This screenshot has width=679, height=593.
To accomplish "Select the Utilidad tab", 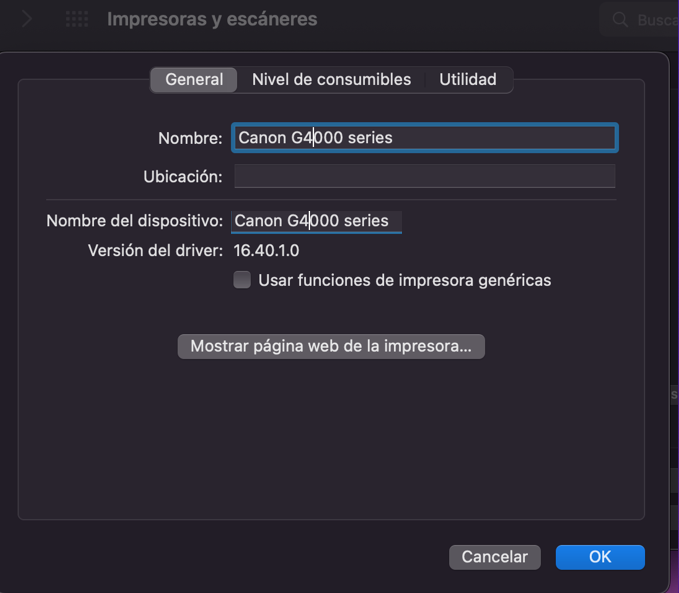I will 468,80.
